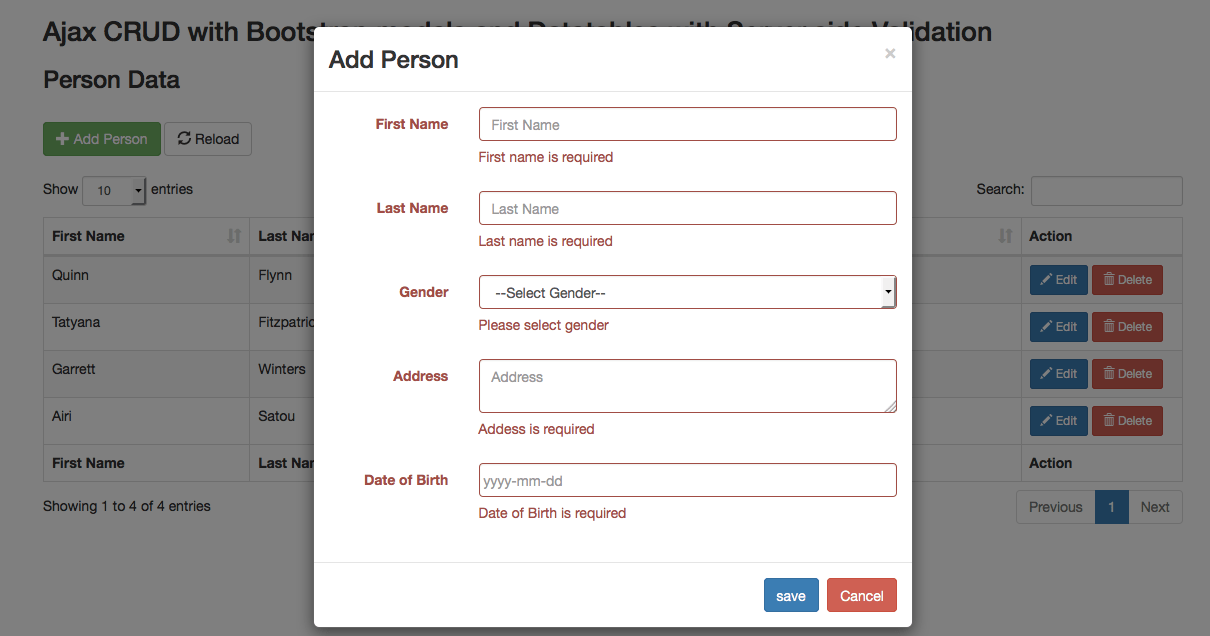Click the Reload button
This screenshot has width=1210, height=636.
point(208,139)
